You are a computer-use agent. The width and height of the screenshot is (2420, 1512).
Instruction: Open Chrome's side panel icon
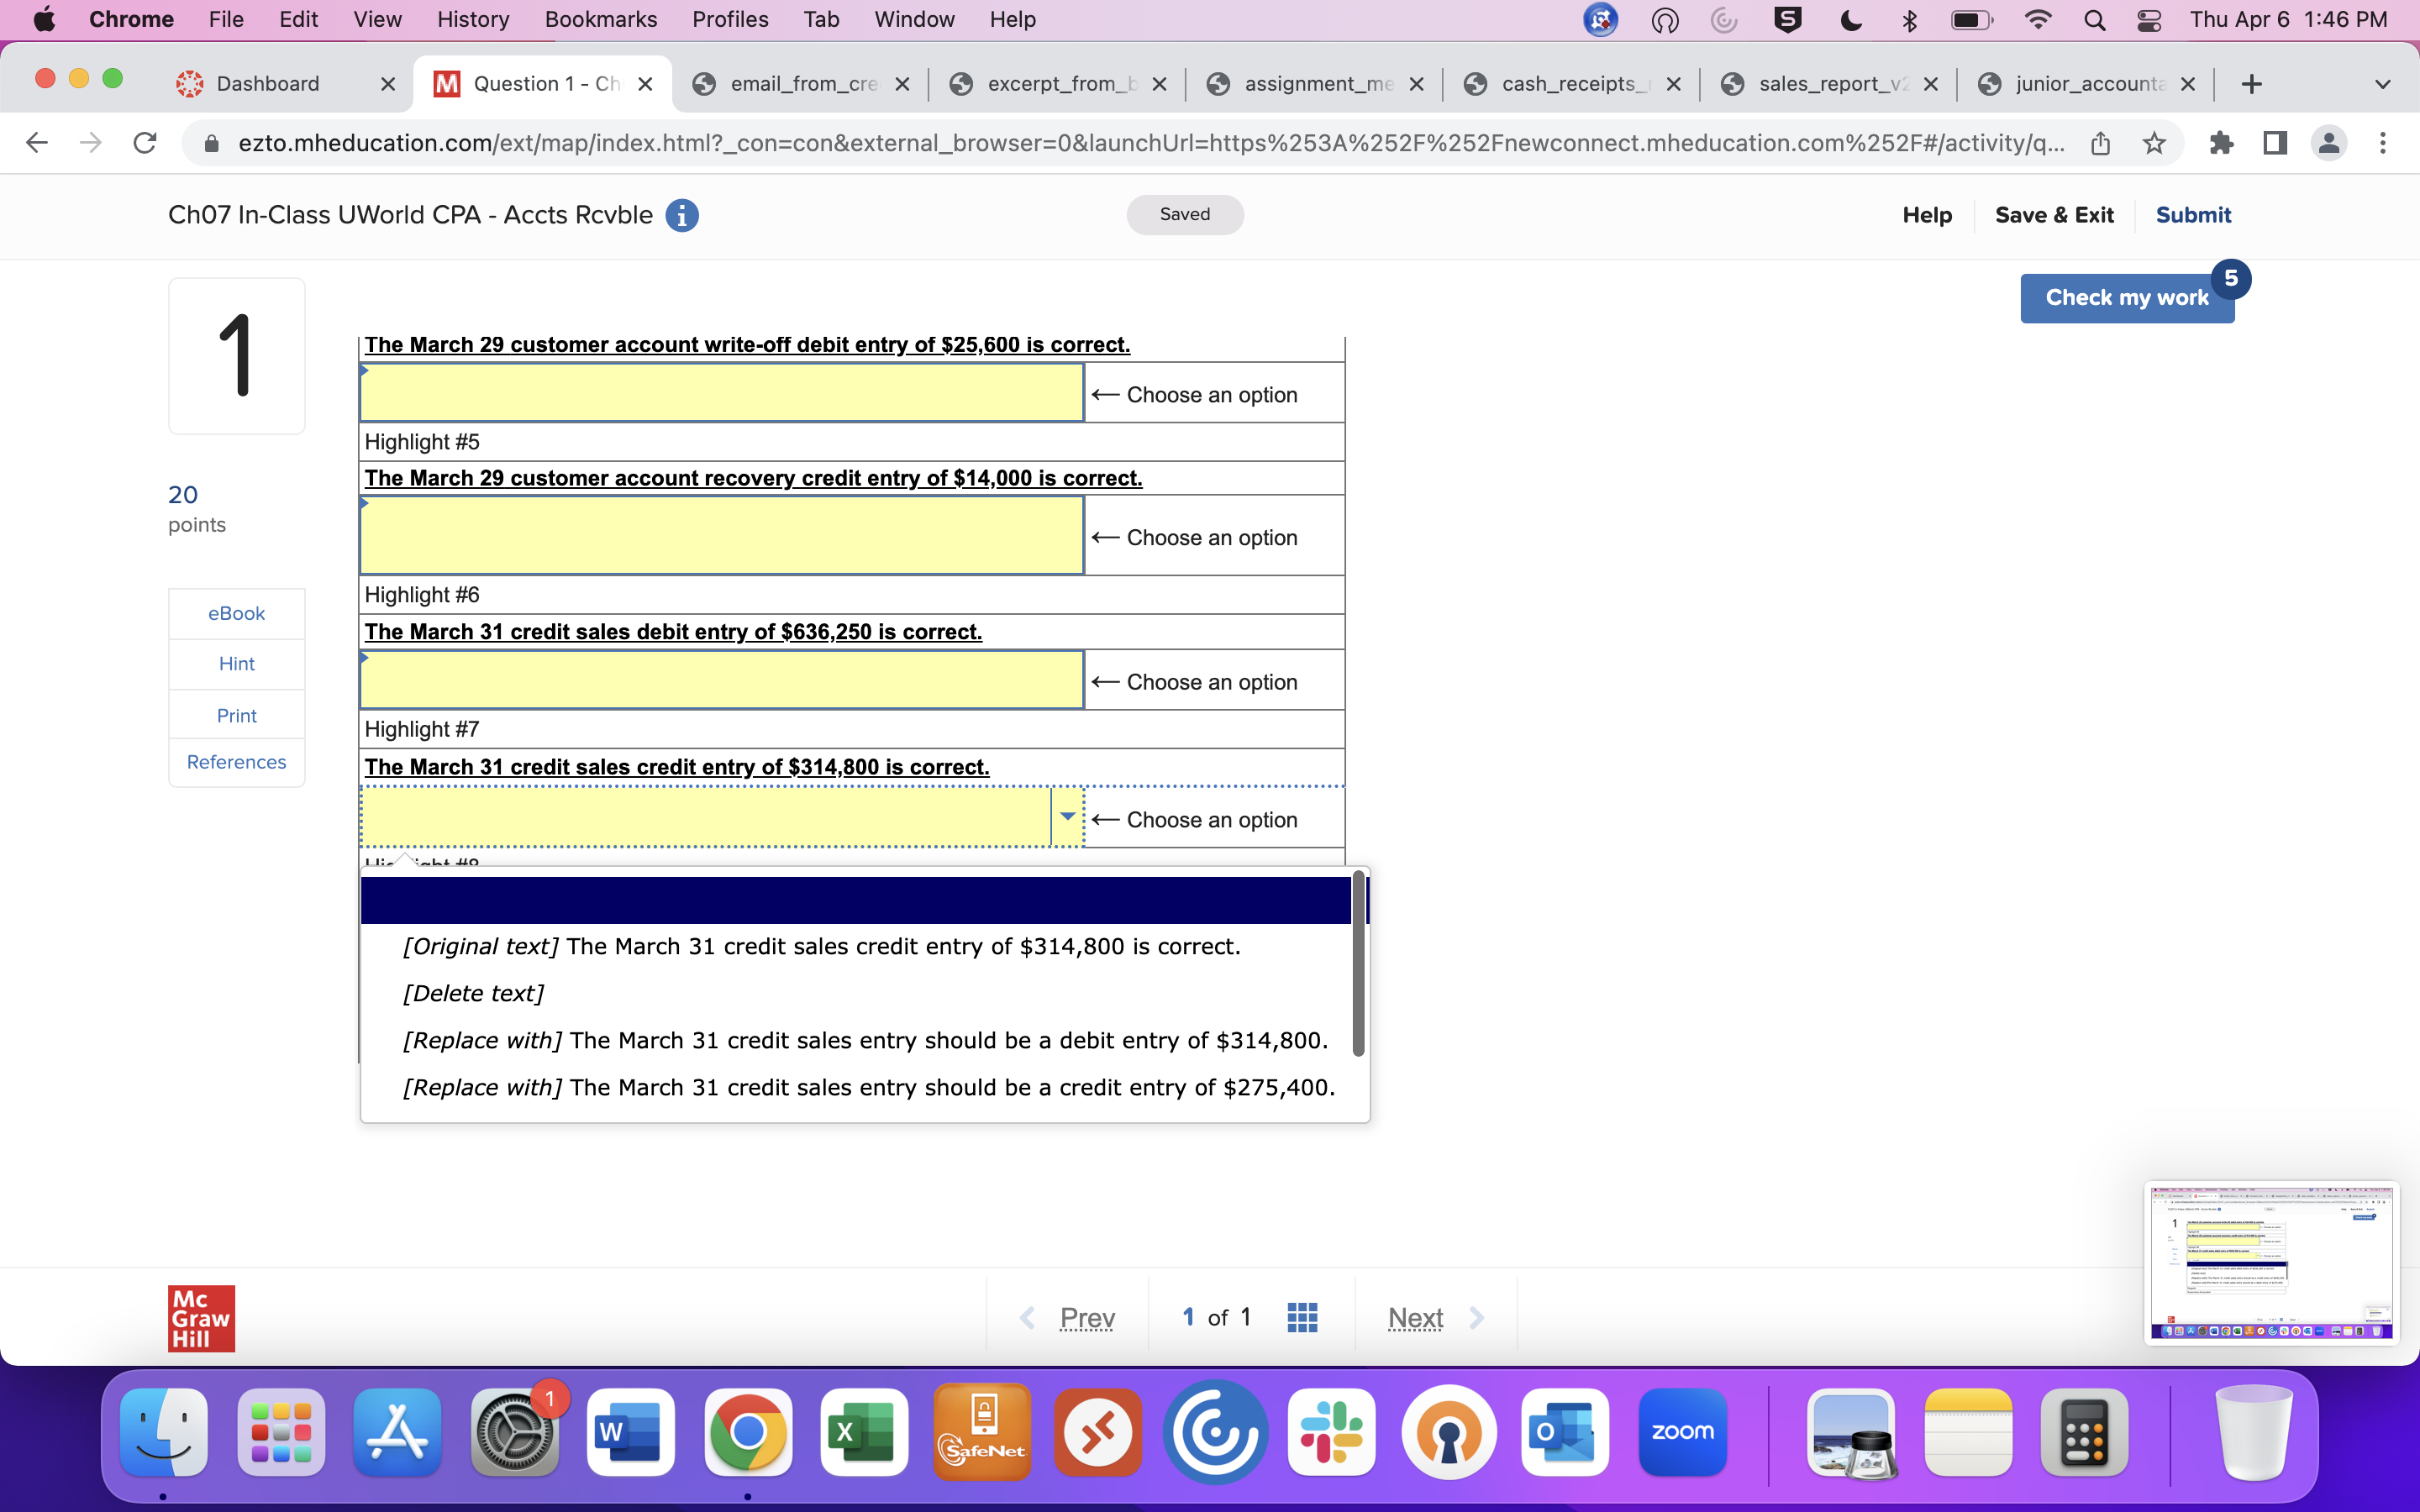coord(2275,143)
